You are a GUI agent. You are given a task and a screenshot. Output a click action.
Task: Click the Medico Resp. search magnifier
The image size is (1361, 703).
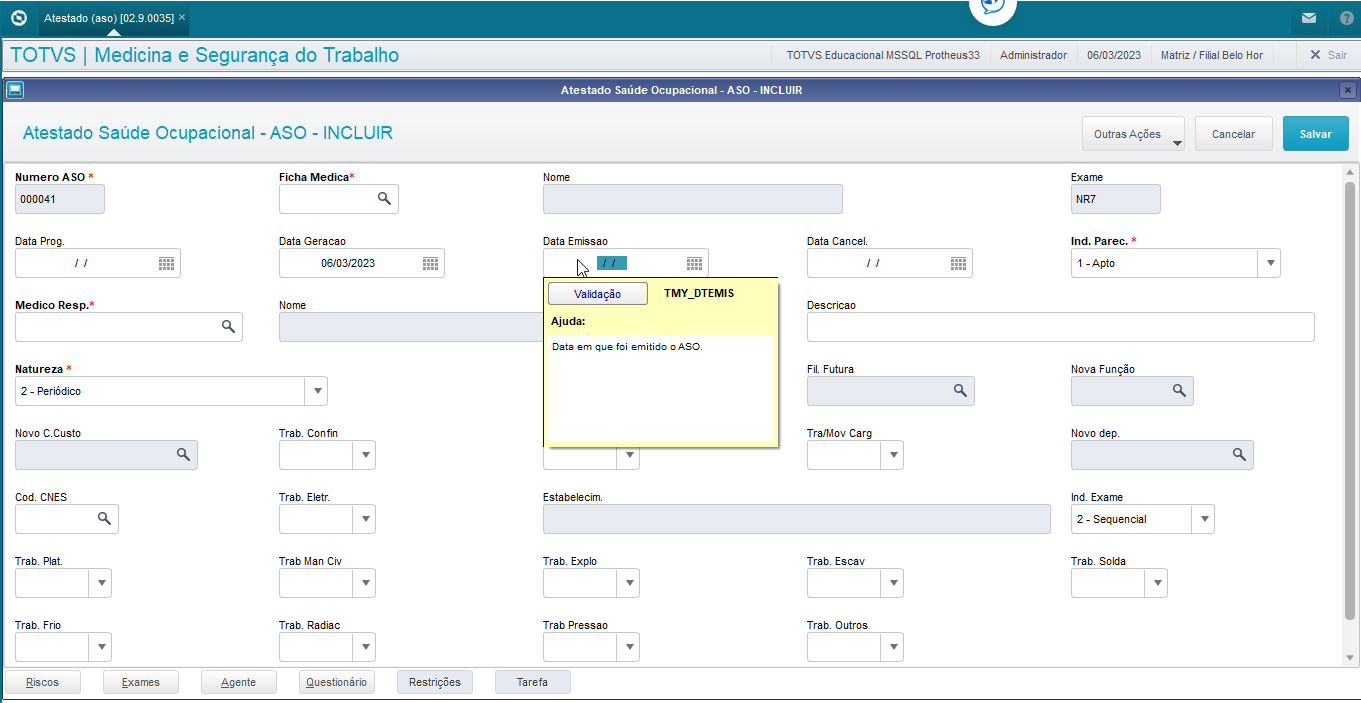(x=228, y=327)
